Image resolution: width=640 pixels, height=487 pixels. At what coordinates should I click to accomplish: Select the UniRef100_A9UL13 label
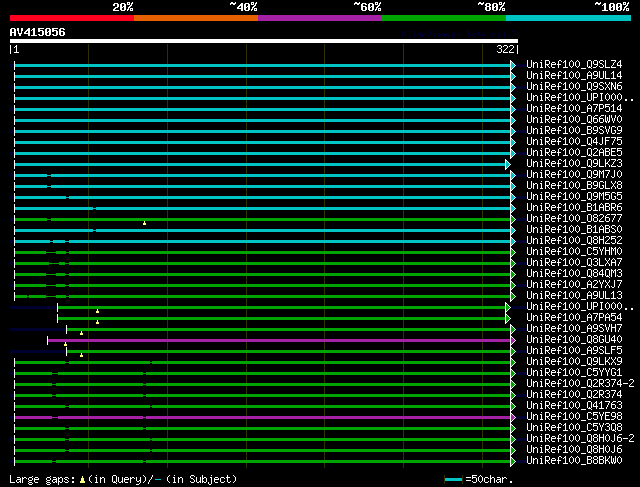click(574, 296)
